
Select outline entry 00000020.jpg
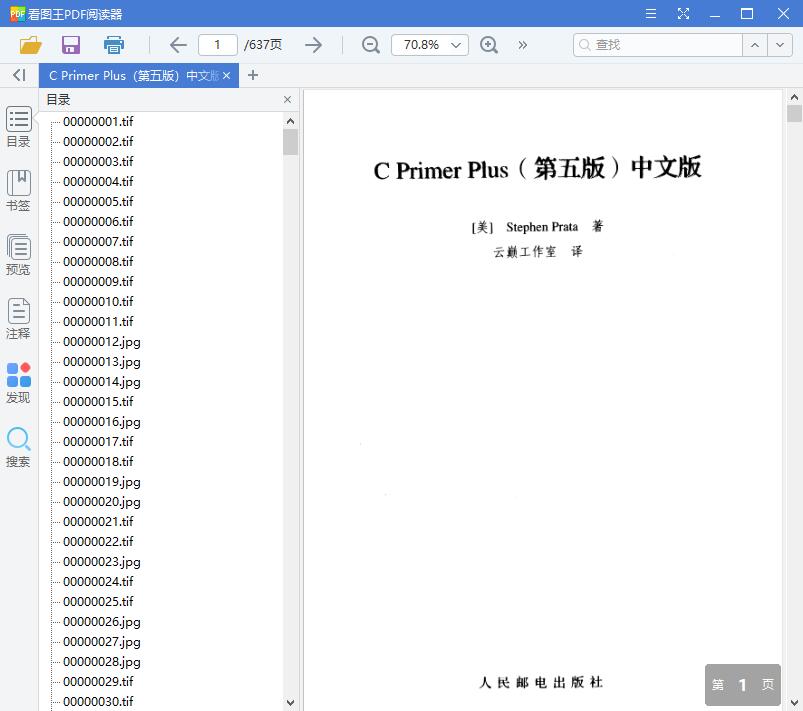[102, 501]
